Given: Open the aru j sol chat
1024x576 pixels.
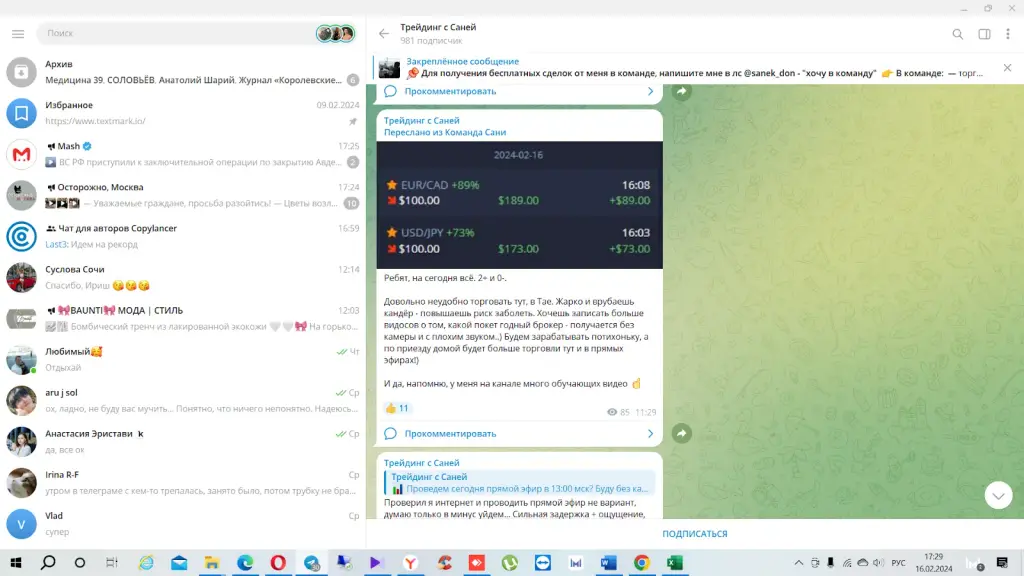Looking at the screenshot, I should point(183,400).
